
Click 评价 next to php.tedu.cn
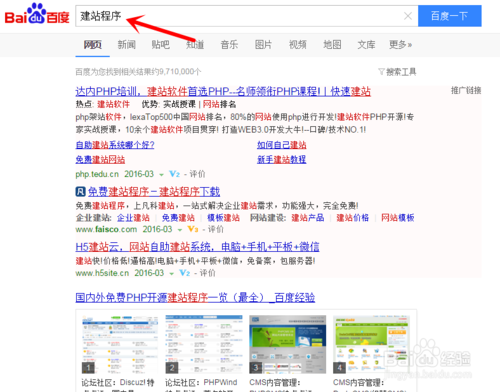[x=197, y=174]
